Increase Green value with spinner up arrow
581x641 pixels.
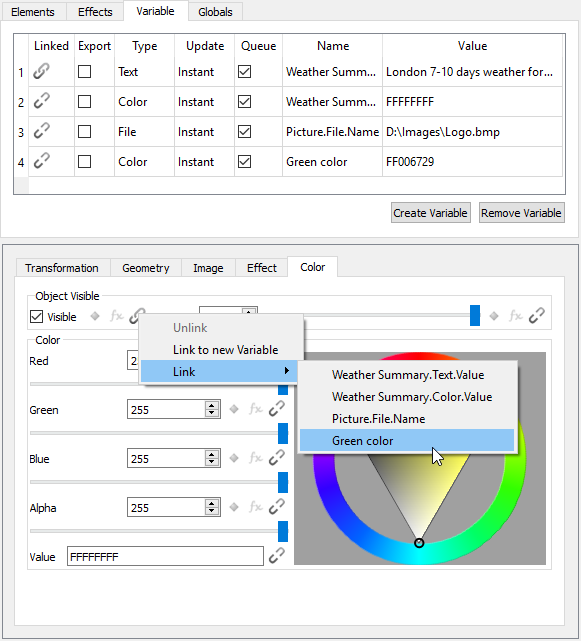point(212,406)
